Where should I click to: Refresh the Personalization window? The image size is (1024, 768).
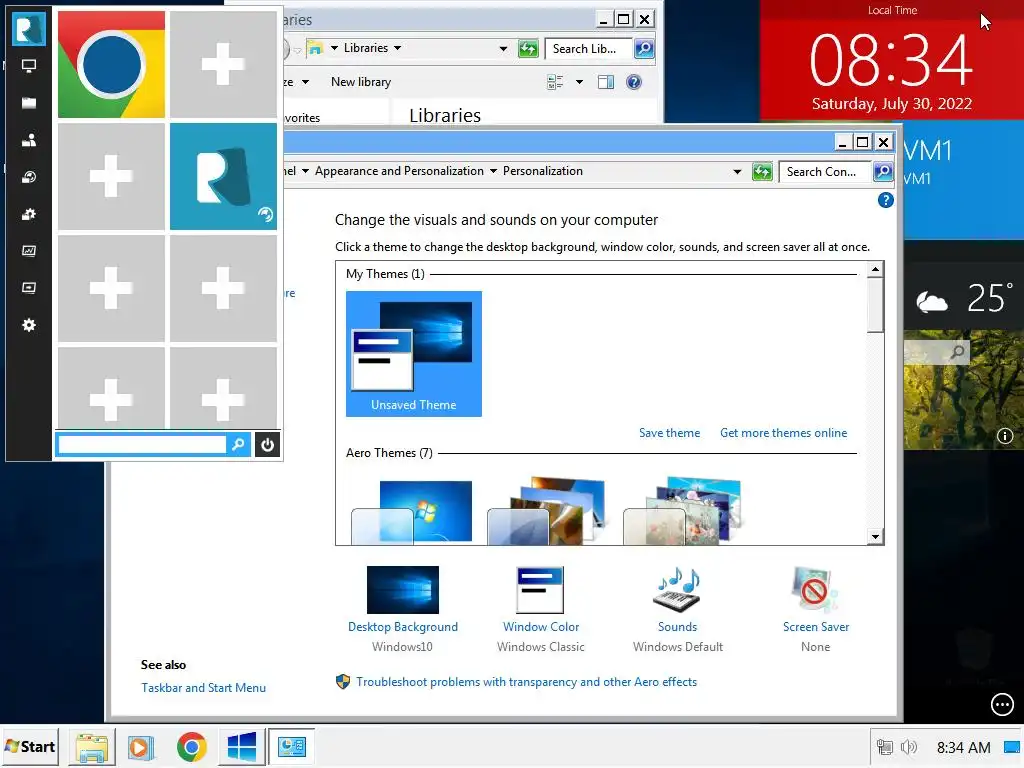(x=762, y=172)
